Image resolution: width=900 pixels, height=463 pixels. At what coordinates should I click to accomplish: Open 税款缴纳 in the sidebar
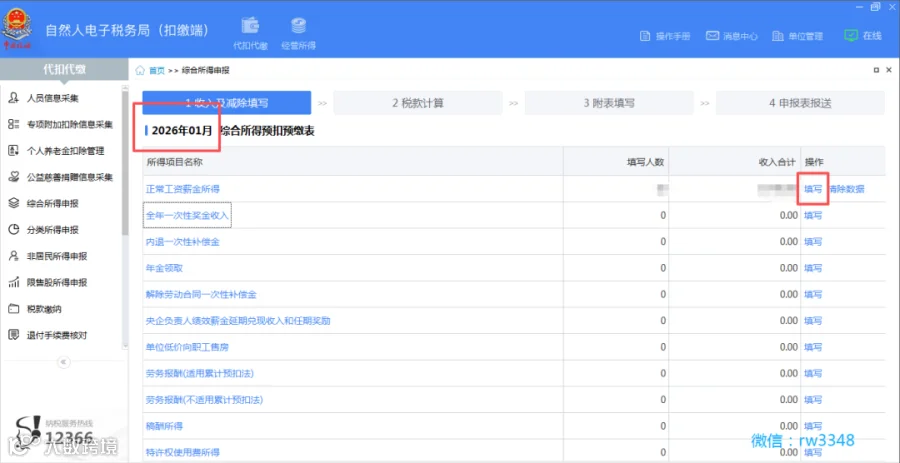[x=44, y=309]
